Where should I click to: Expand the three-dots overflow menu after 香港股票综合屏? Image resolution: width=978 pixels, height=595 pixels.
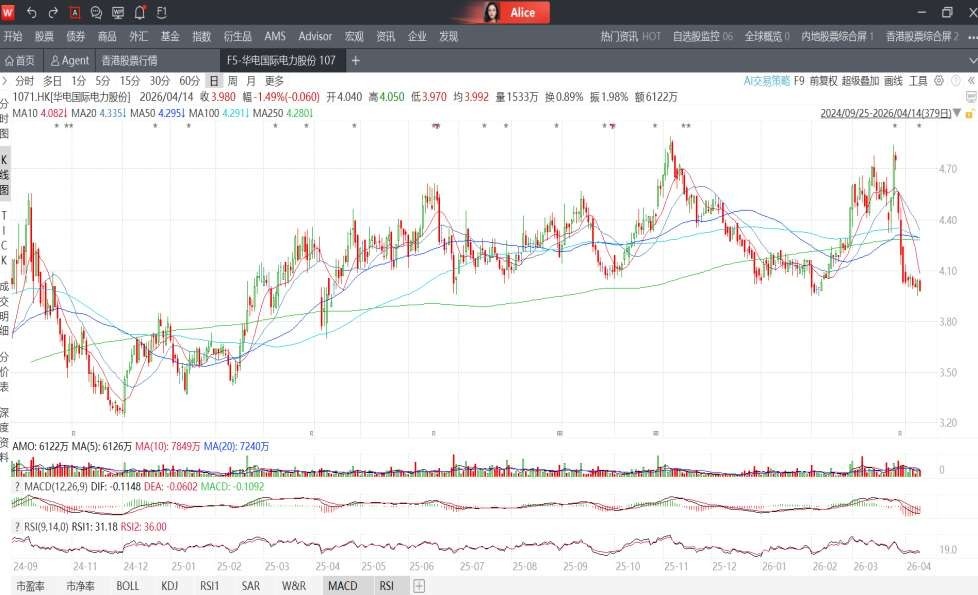point(971,37)
